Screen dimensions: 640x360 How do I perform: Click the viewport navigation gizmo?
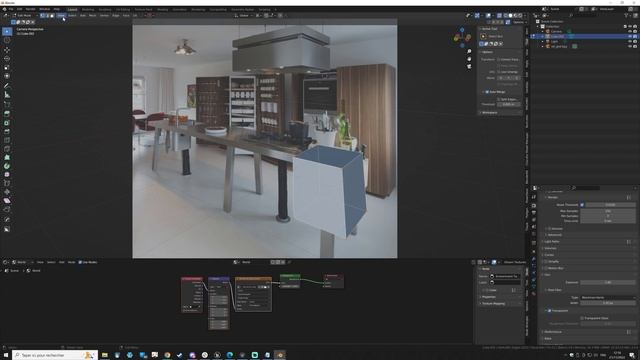tap(462, 37)
